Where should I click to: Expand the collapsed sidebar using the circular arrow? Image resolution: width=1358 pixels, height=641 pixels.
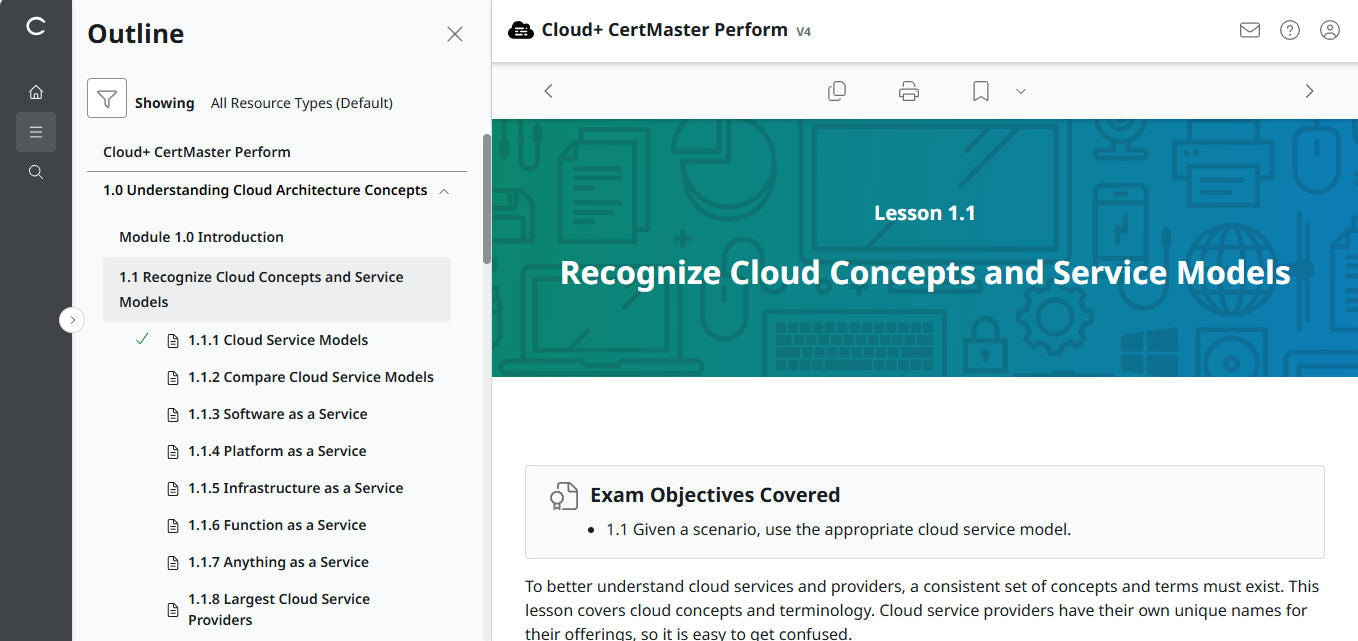(72, 319)
